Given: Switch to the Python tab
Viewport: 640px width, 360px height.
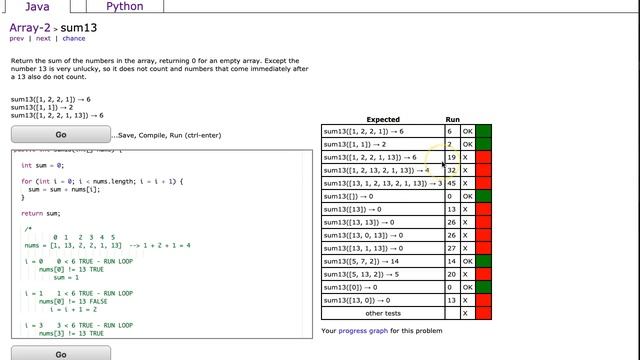Looking at the screenshot, I should click(124, 6).
